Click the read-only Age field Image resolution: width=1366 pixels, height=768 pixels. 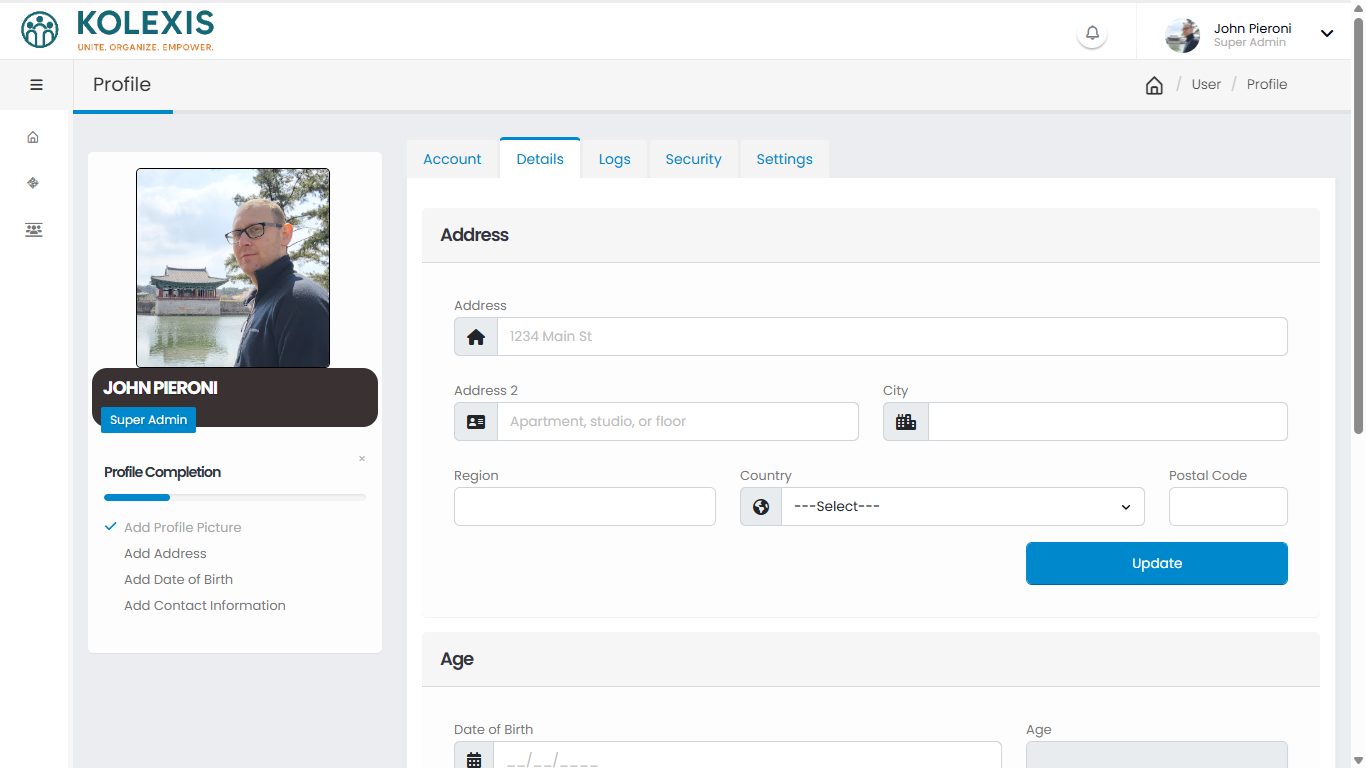[1157, 757]
